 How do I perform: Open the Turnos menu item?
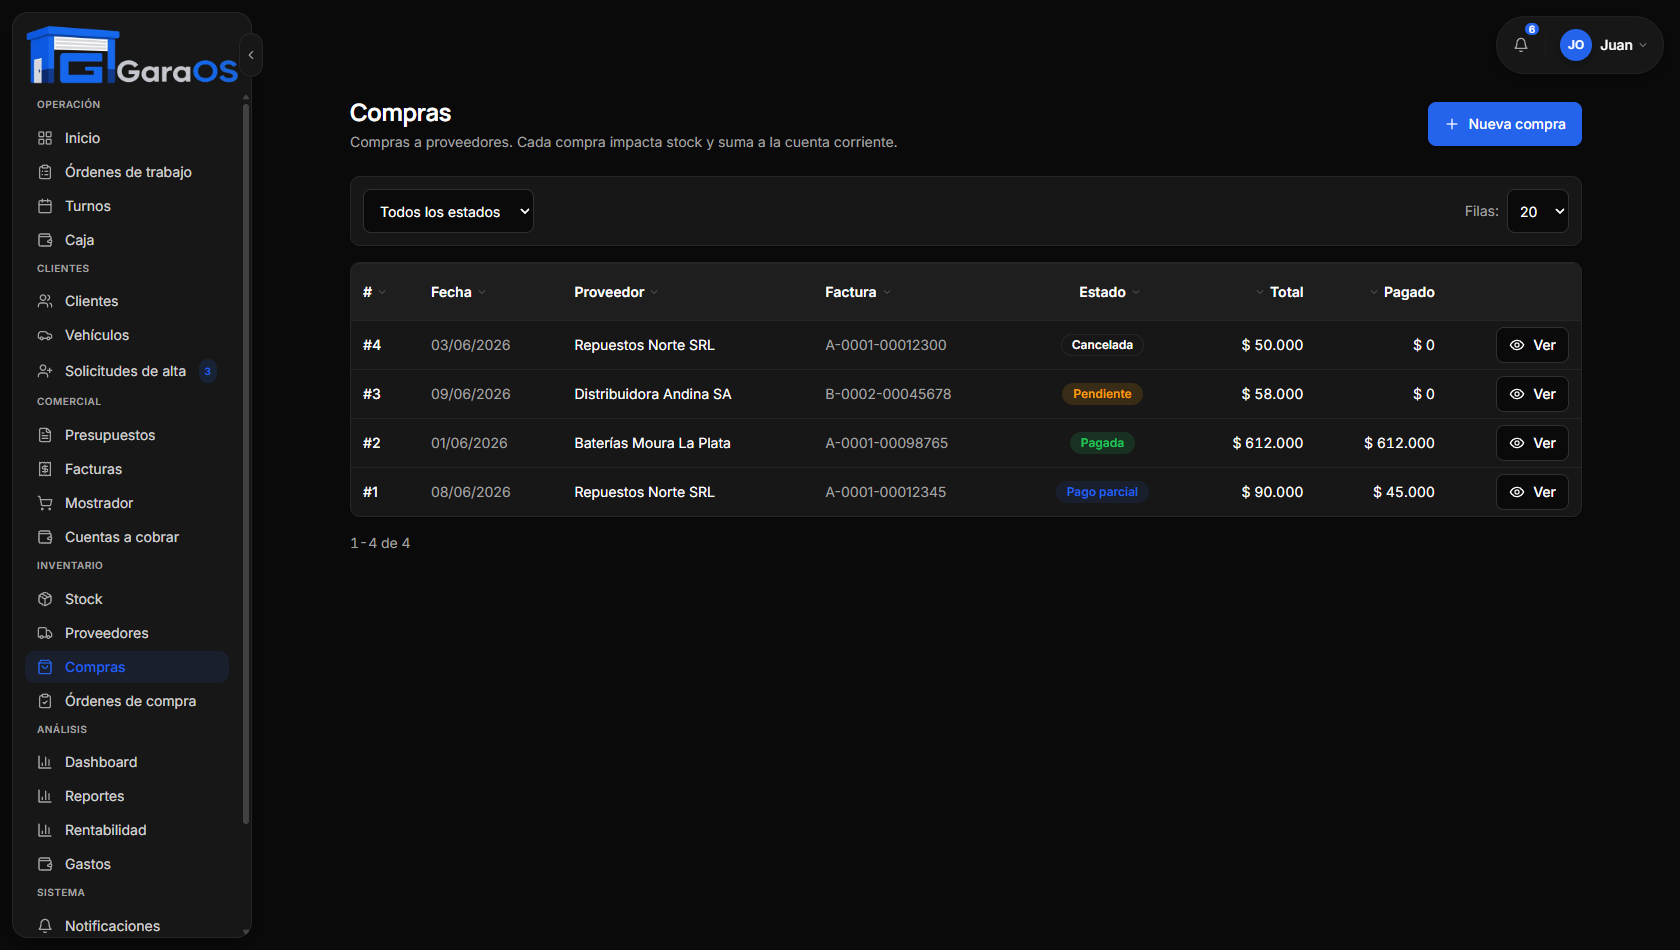click(x=127, y=206)
